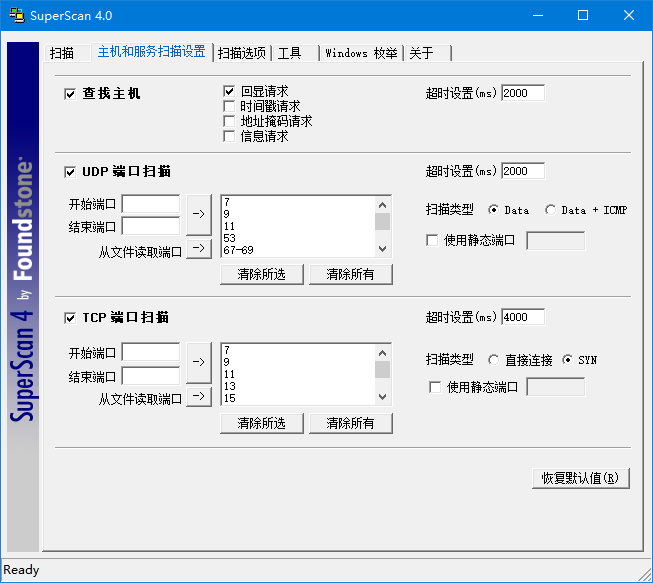This screenshot has height=583, width=653.
Task: Click UDP port list scroll-up arrow
Action: coord(382,205)
